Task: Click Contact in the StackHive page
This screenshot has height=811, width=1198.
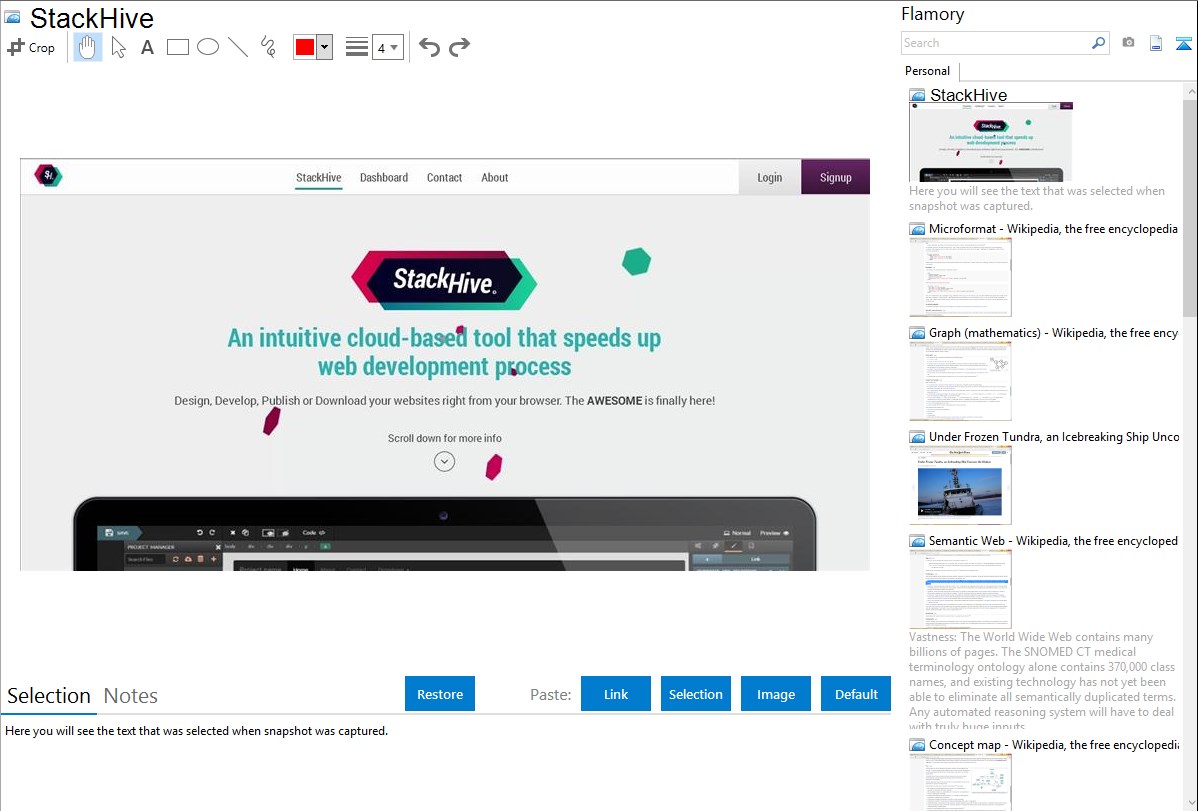Action: coord(444,177)
